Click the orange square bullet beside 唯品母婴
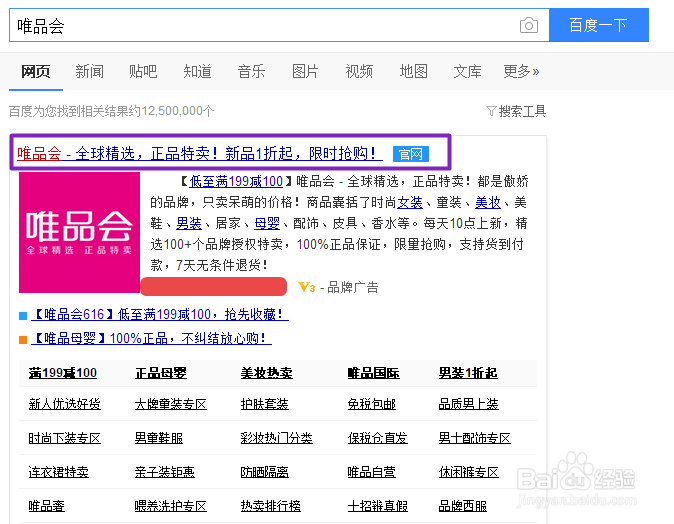The height and width of the screenshot is (524, 674). [23, 340]
